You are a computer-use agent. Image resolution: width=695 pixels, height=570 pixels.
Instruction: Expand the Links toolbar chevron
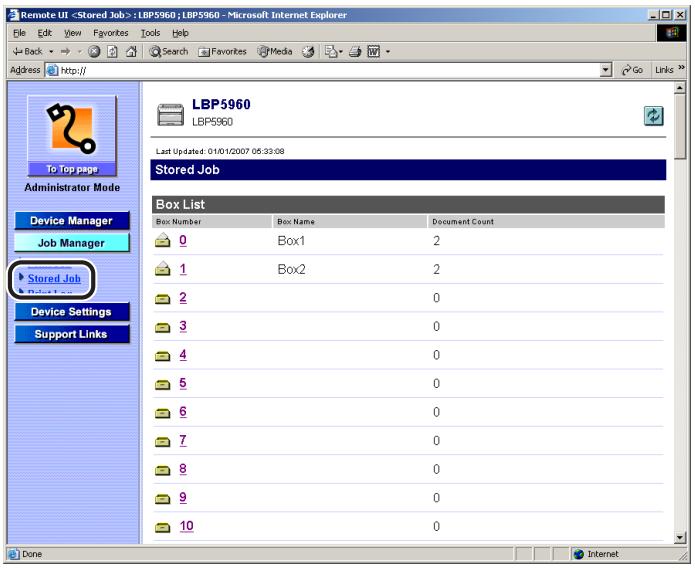coord(681,68)
